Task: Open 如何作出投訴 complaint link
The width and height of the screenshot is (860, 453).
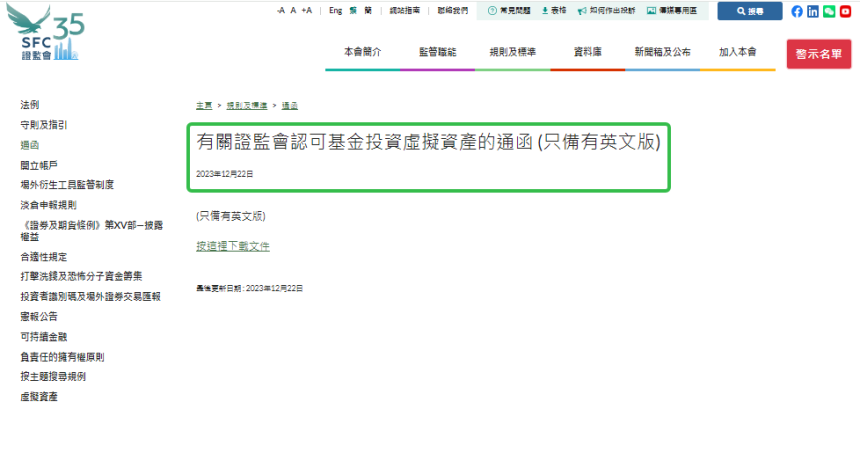Action: pos(606,10)
